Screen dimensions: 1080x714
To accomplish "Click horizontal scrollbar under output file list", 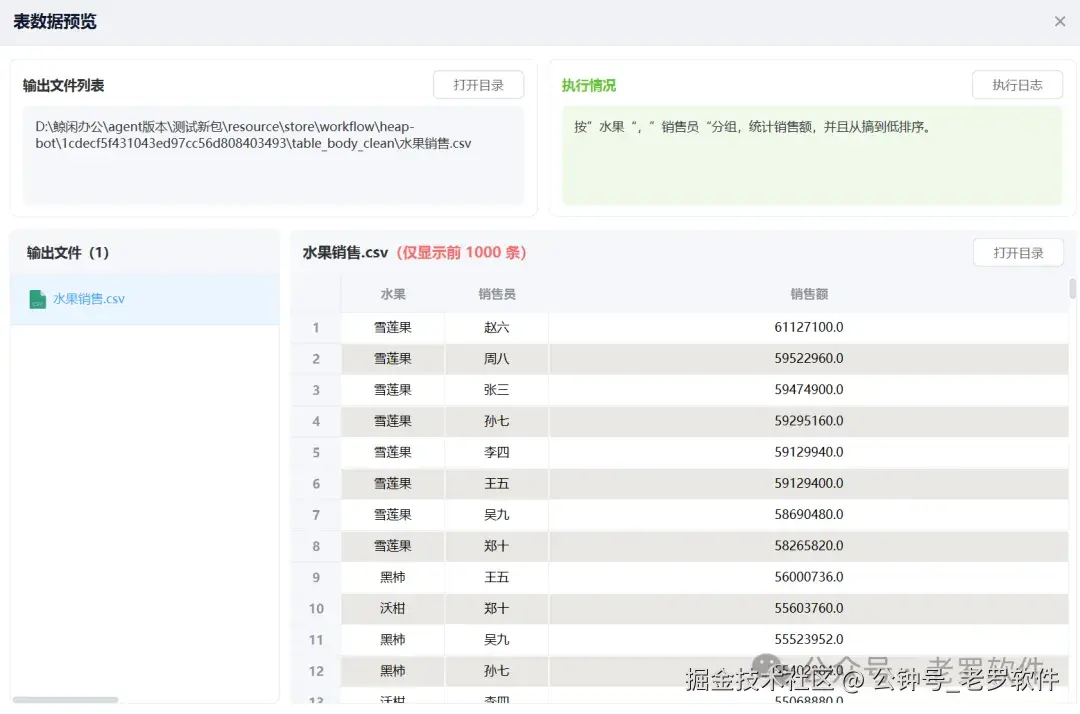I will (x=65, y=700).
